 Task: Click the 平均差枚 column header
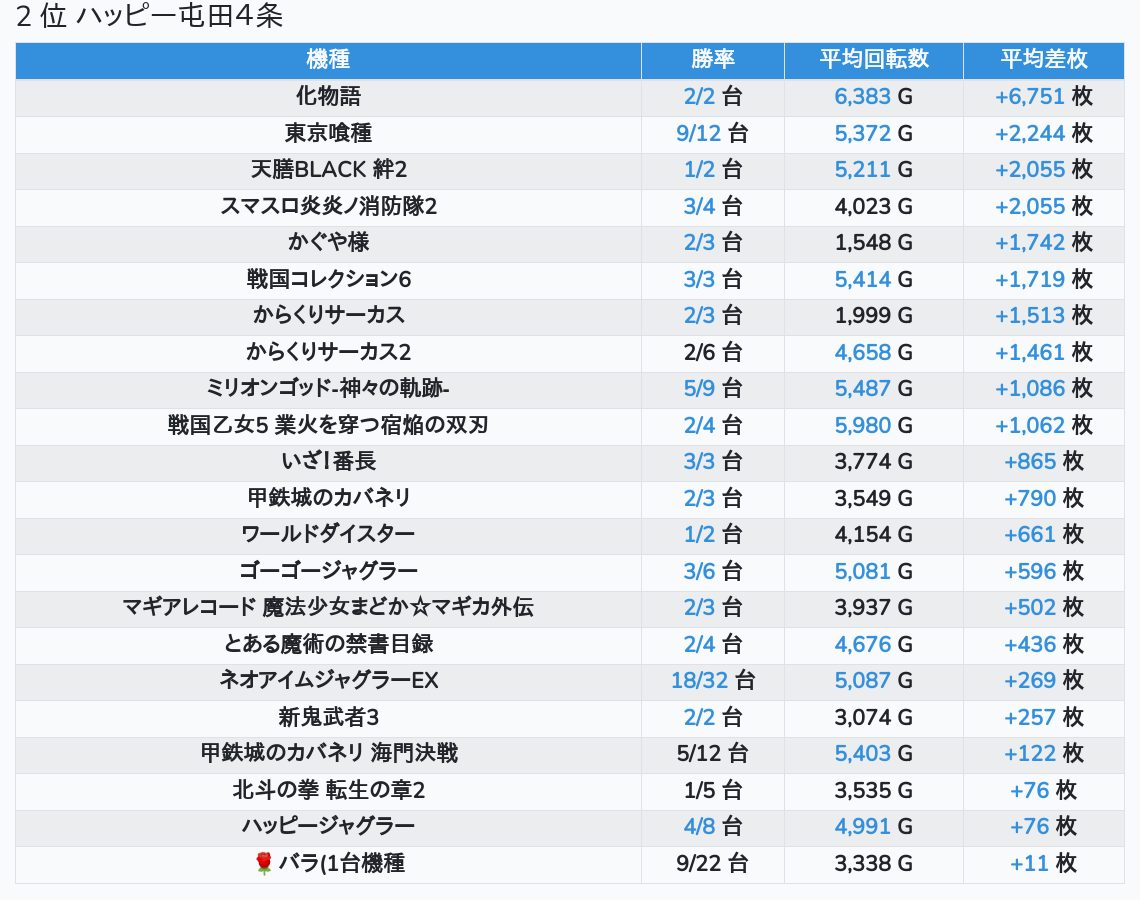1043,60
